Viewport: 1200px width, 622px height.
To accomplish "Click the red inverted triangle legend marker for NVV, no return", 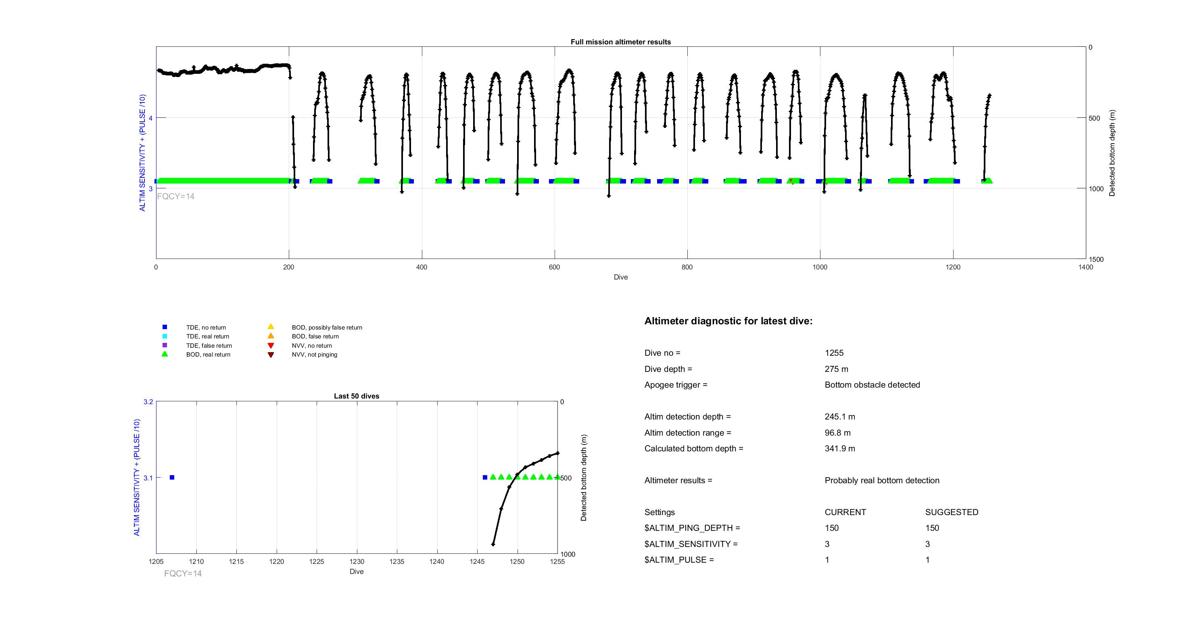I will coord(270,345).
